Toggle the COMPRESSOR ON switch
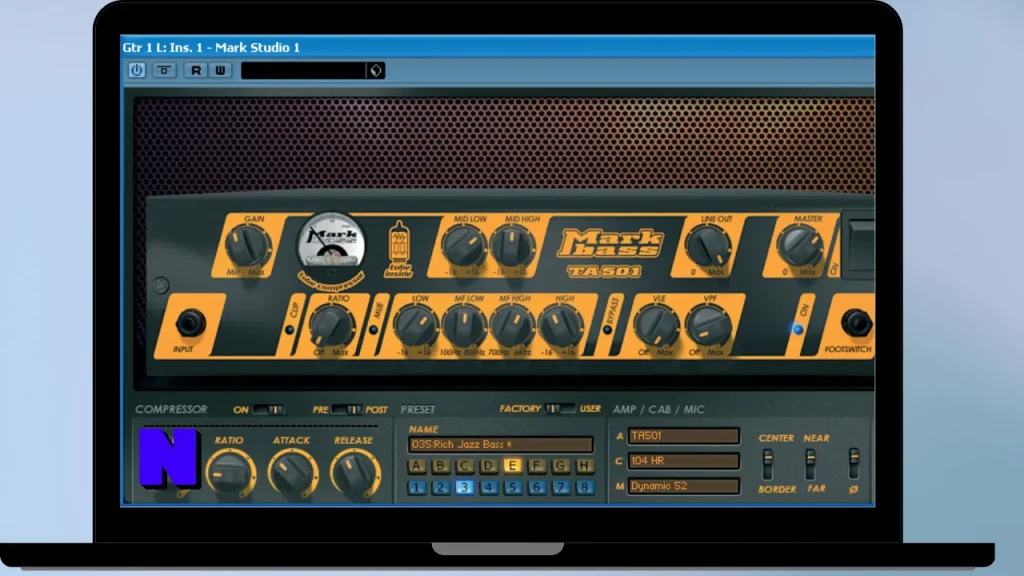The image size is (1024, 576). pos(268,409)
